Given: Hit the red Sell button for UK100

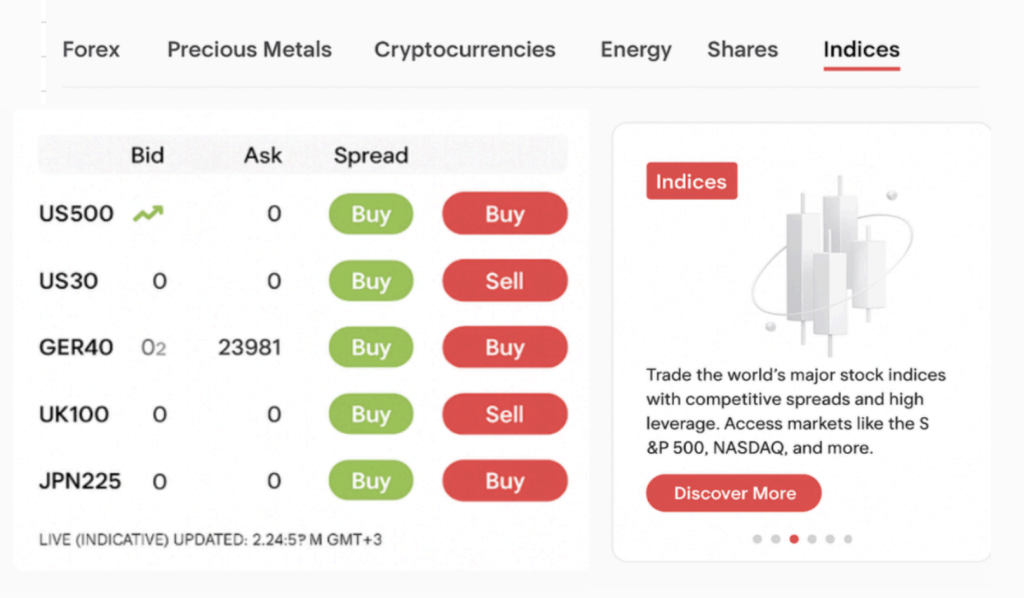Looking at the screenshot, I should click(x=504, y=414).
